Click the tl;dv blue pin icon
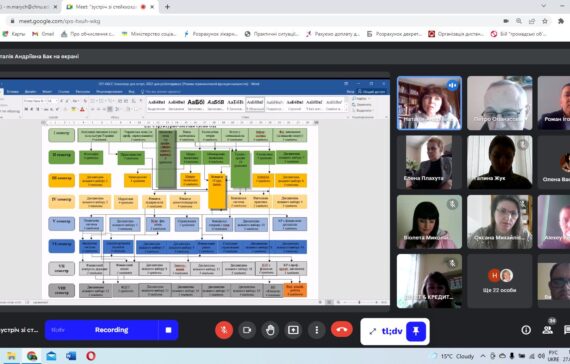 click(416, 331)
